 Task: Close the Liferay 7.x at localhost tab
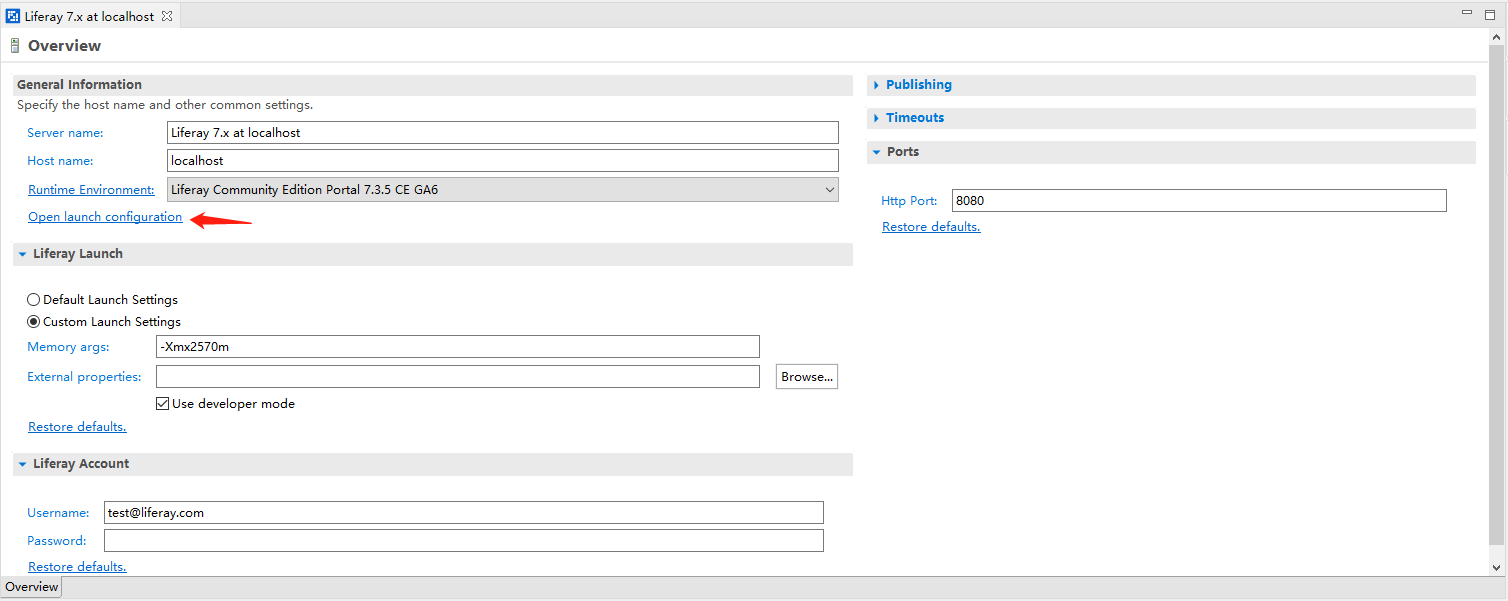167,17
